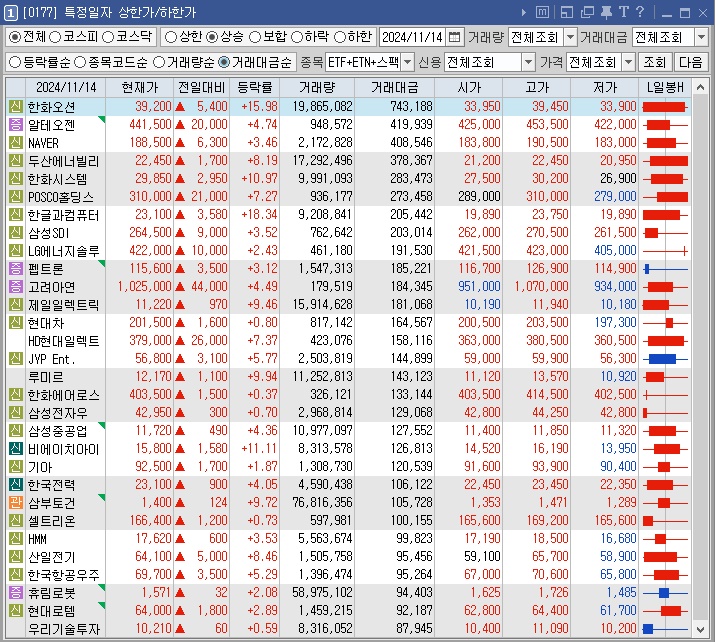715x642 pixels.
Task: Select the 코스닥 radio button
Action: coord(108,37)
